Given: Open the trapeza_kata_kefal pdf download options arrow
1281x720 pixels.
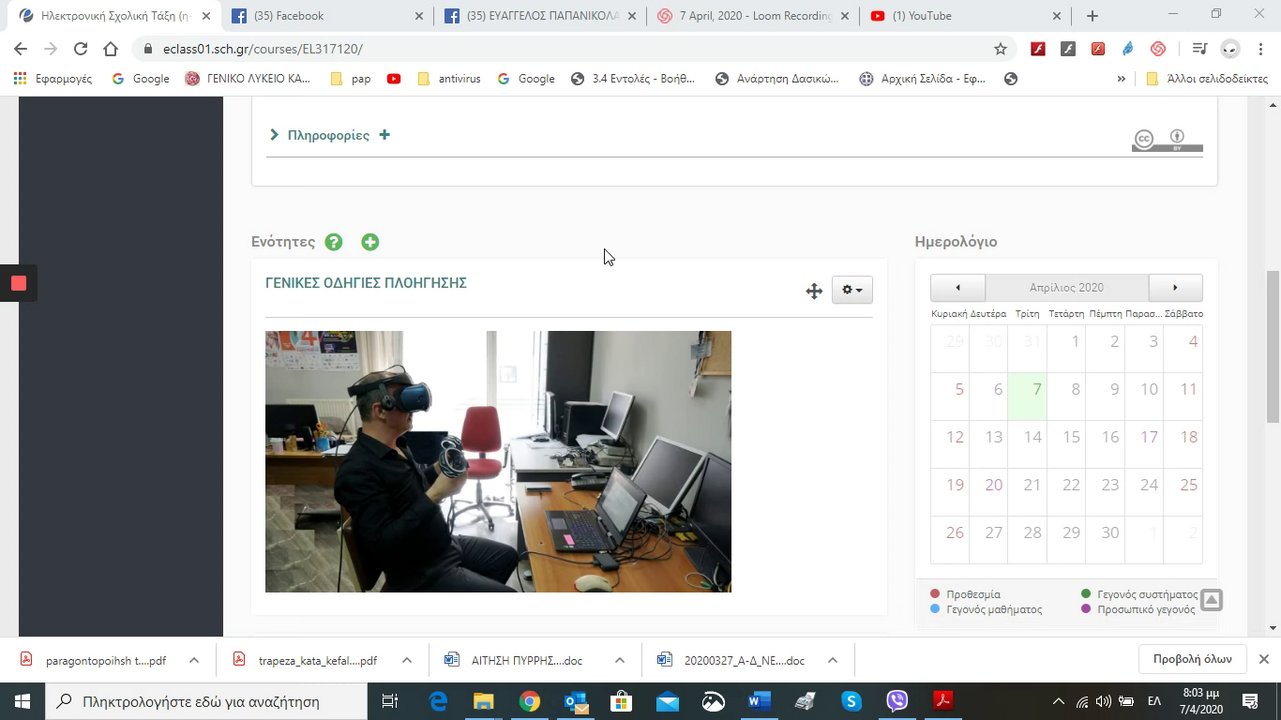Looking at the screenshot, I should (x=406, y=660).
